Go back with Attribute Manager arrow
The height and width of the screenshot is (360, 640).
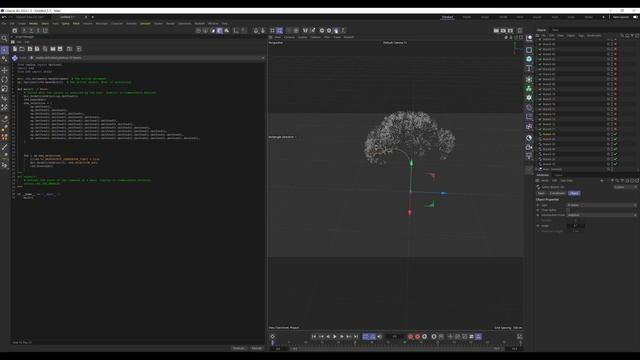pyautogui.click(x=602, y=180)
